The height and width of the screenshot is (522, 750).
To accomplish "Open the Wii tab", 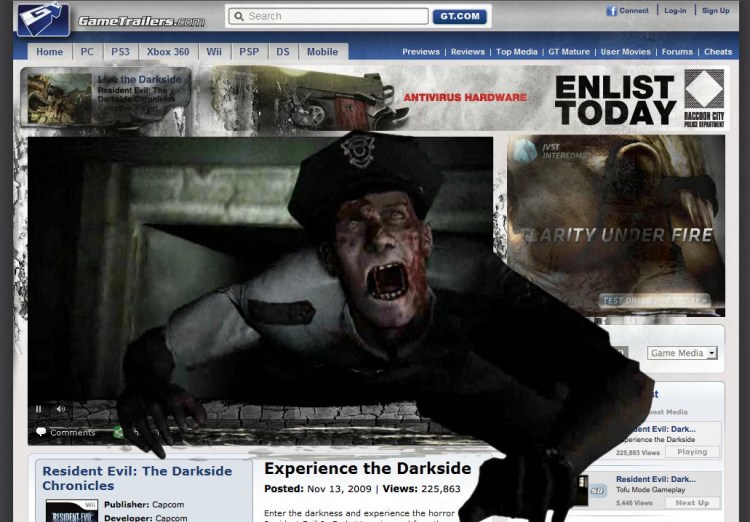I will [x=212, y=52].
